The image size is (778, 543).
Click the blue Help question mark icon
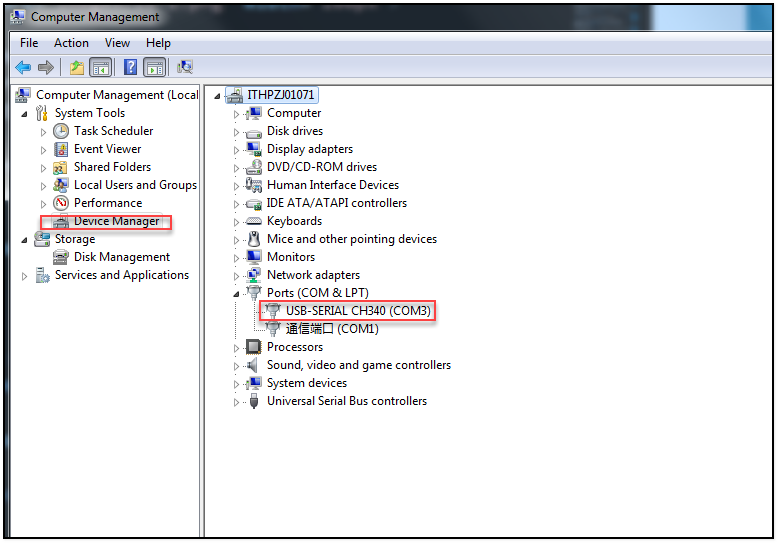130,67
